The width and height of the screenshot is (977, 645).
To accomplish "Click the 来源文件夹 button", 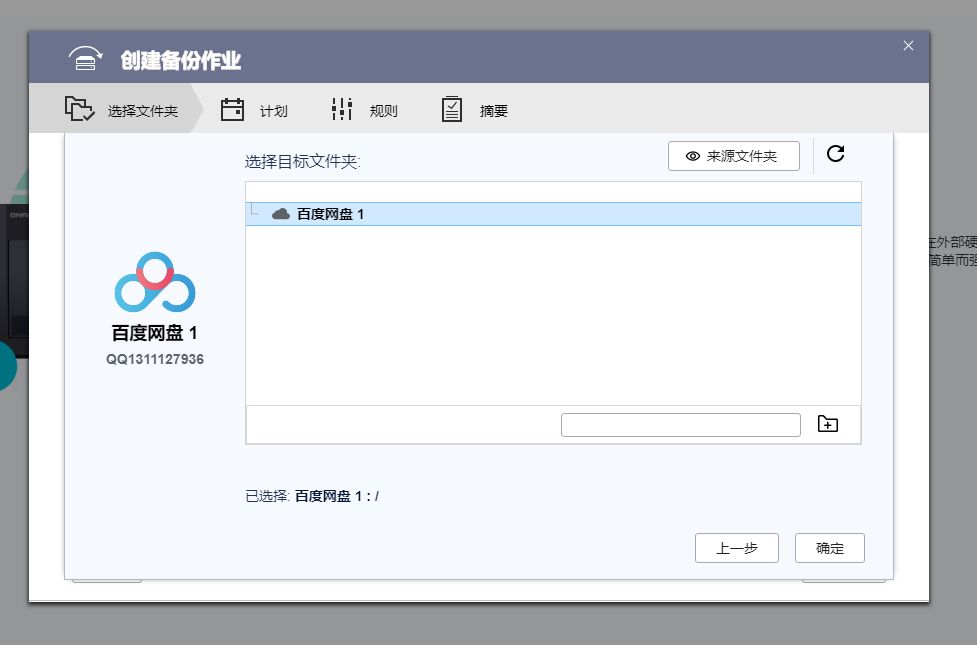I will (x=733, y=155).
